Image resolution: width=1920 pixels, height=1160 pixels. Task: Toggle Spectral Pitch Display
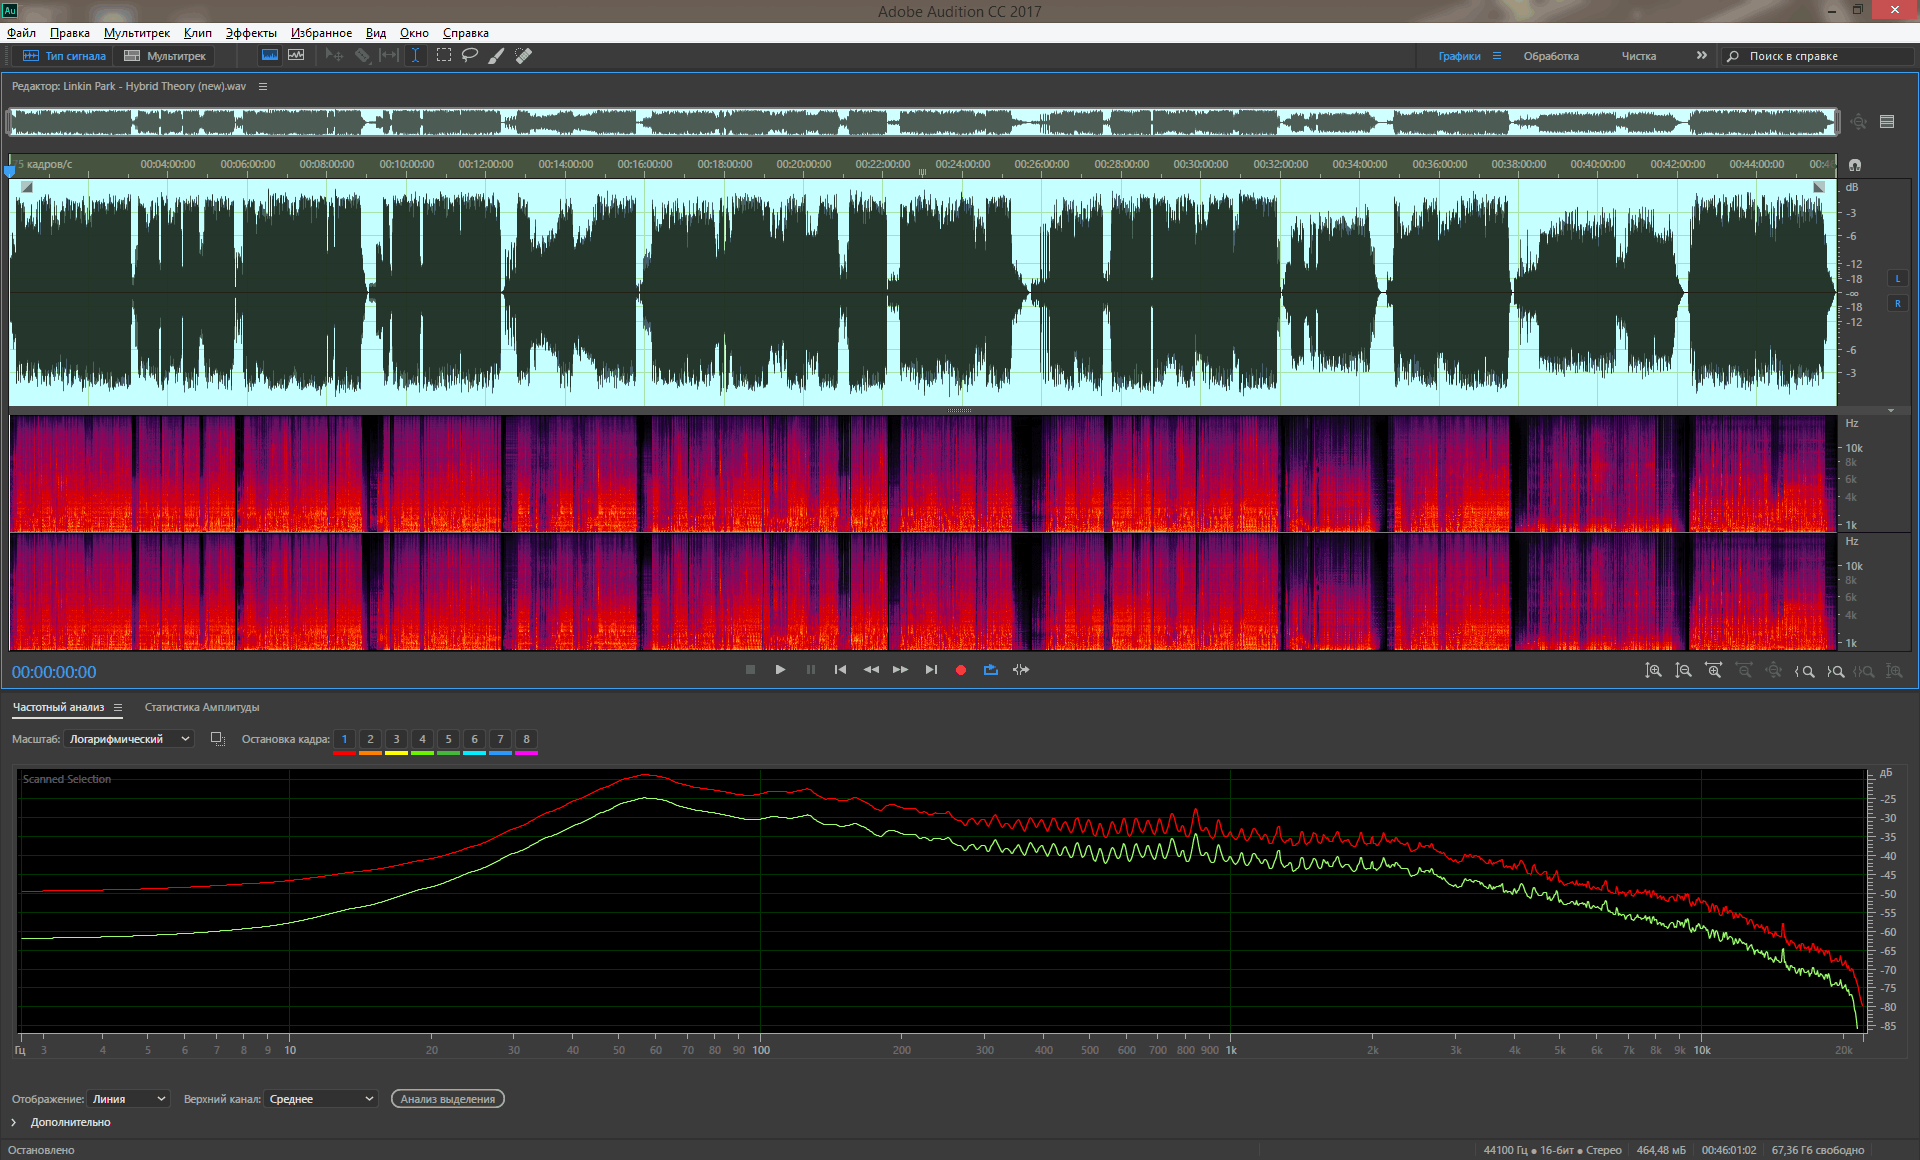pos(296,56)
